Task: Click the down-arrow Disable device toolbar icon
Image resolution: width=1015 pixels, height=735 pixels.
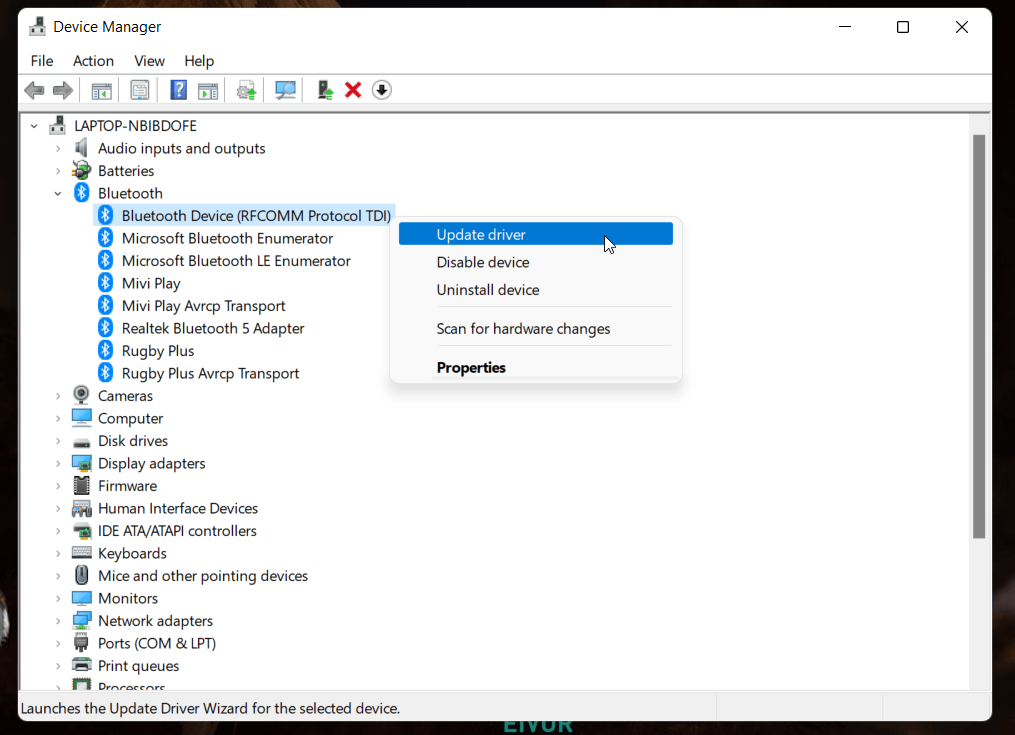Action: point(382,90)
